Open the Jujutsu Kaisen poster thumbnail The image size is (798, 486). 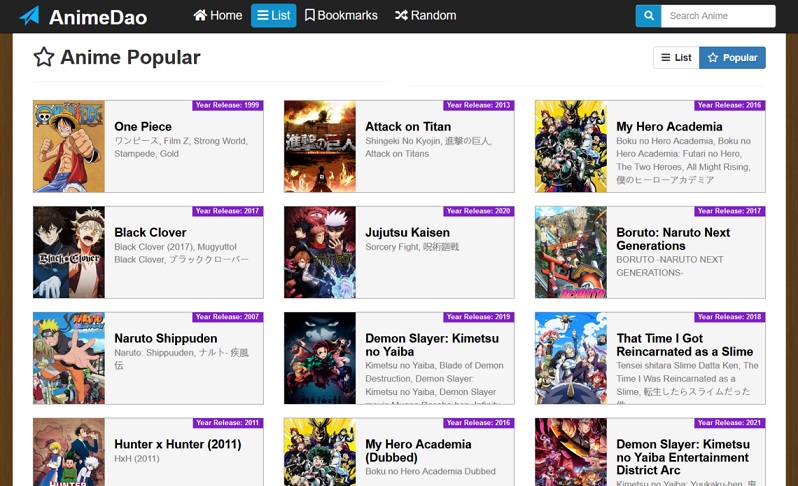tap(320, 252)
